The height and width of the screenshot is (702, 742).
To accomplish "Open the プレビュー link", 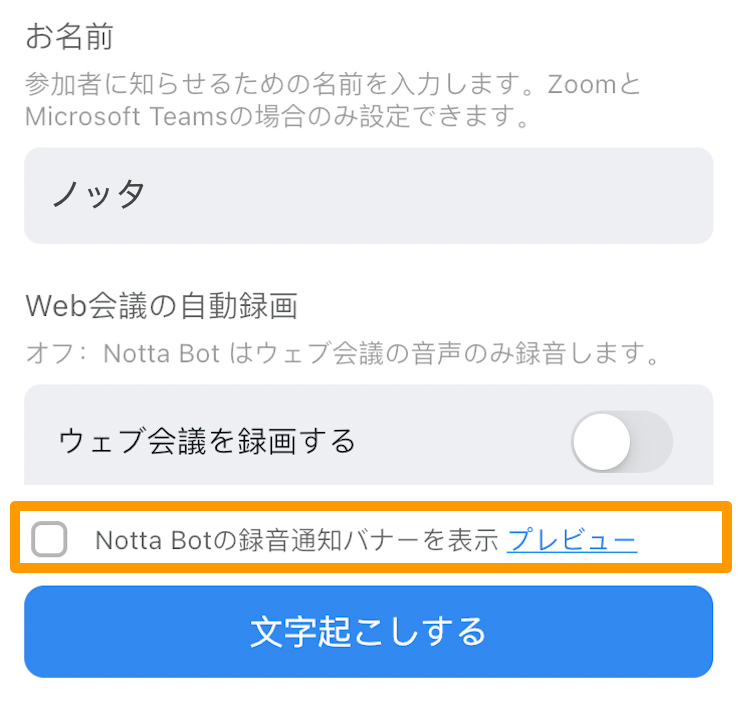I will coord(572,540).
